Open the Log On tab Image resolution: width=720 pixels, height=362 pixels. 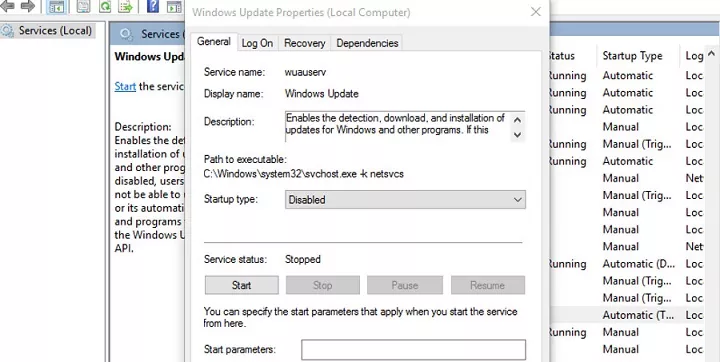257,43
